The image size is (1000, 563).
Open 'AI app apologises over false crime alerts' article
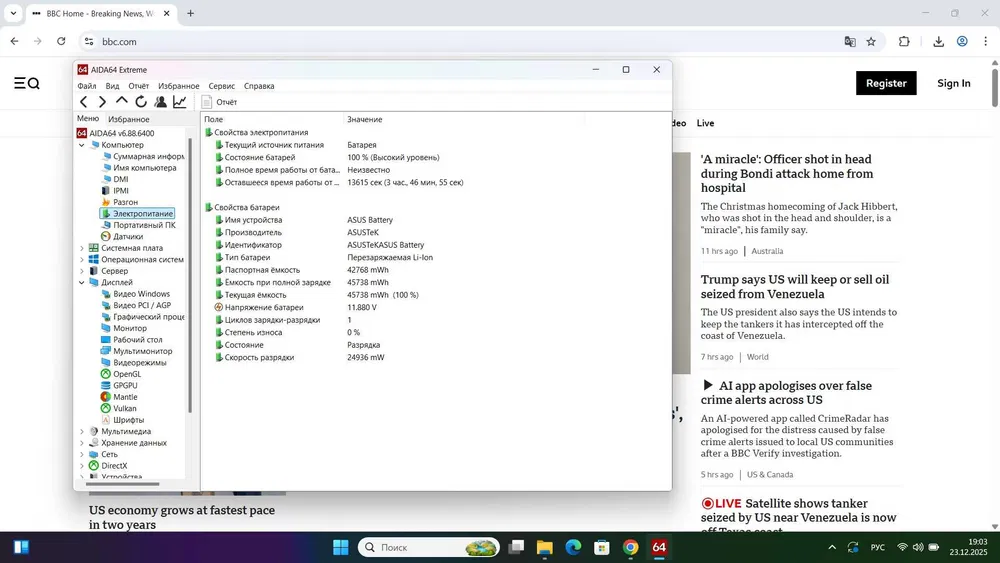click(x=786, y=393)
